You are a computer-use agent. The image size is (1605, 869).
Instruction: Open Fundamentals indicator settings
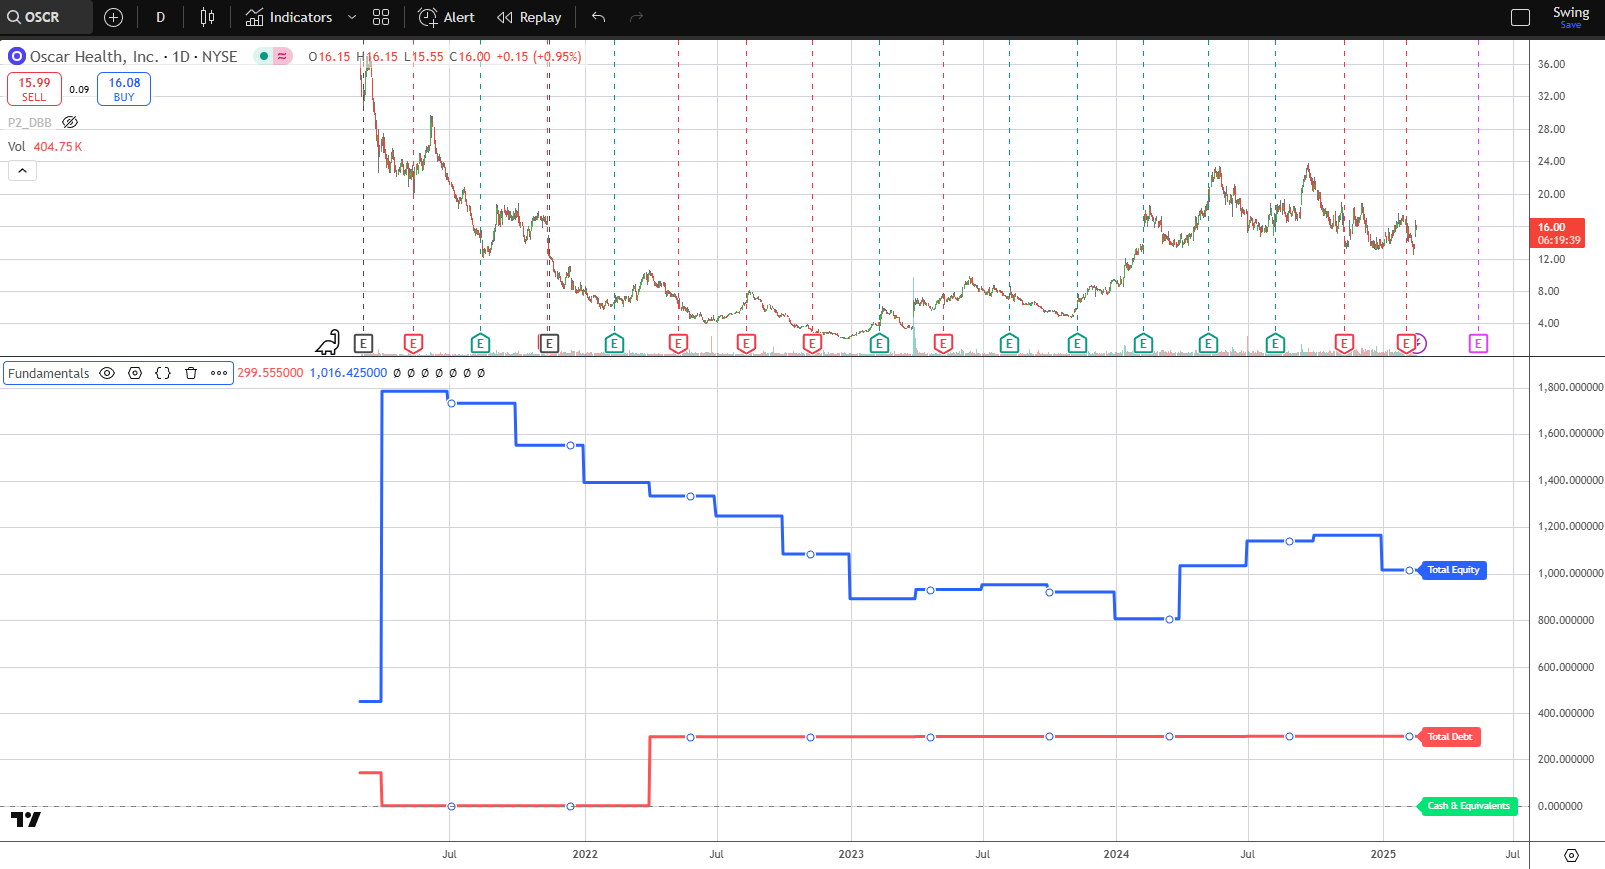click(135, 373)
